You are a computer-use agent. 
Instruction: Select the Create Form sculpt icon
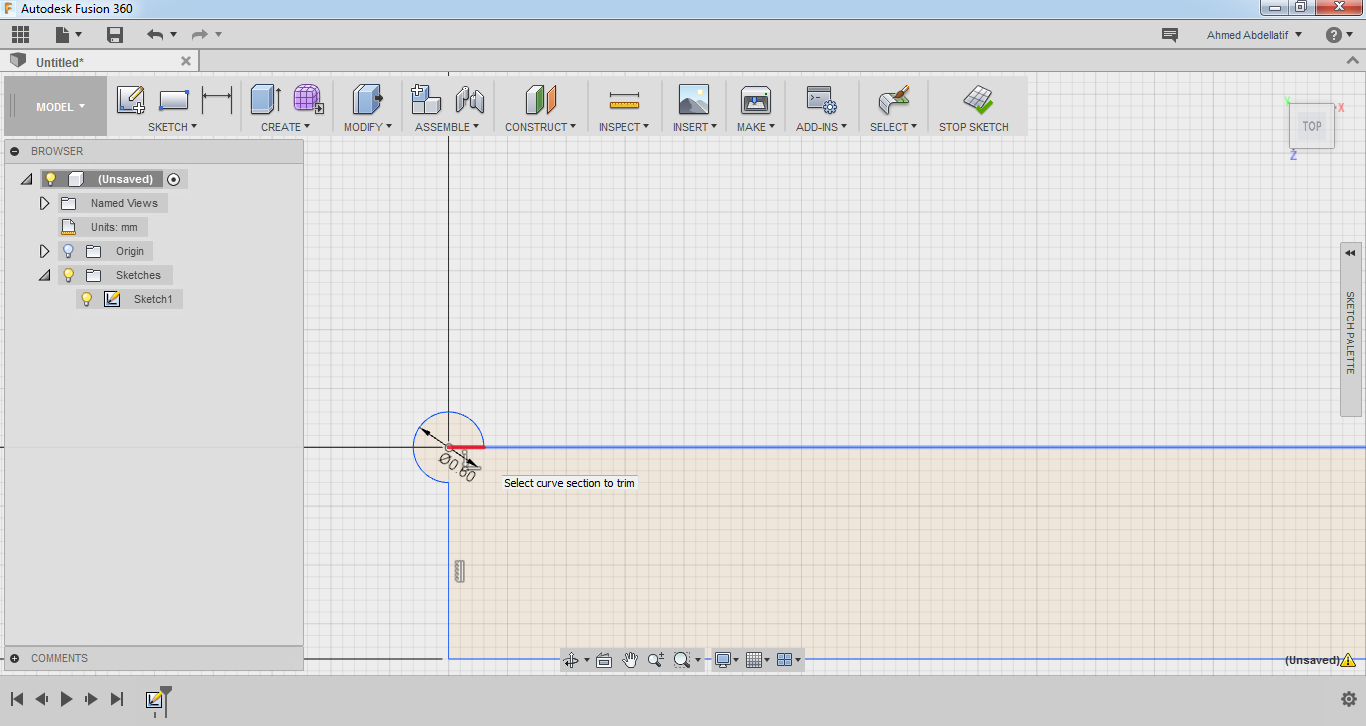point(308,99)
